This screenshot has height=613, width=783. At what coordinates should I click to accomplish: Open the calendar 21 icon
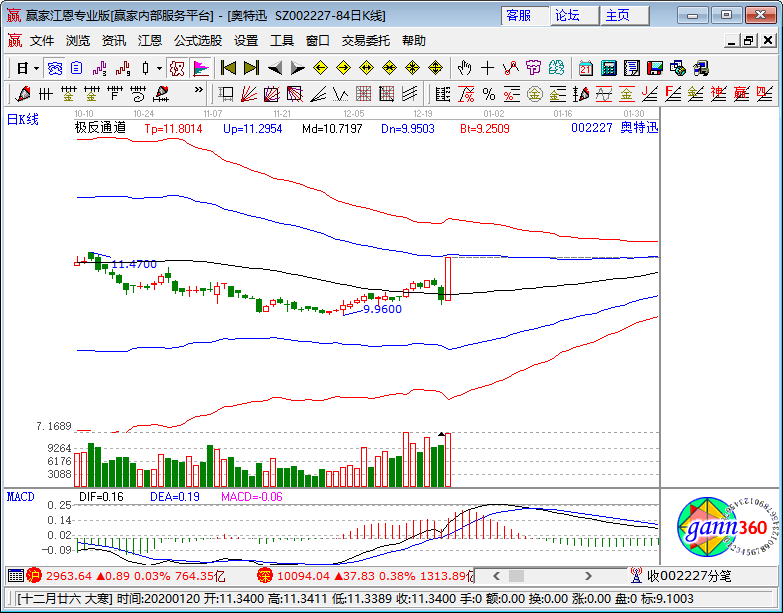586,68
